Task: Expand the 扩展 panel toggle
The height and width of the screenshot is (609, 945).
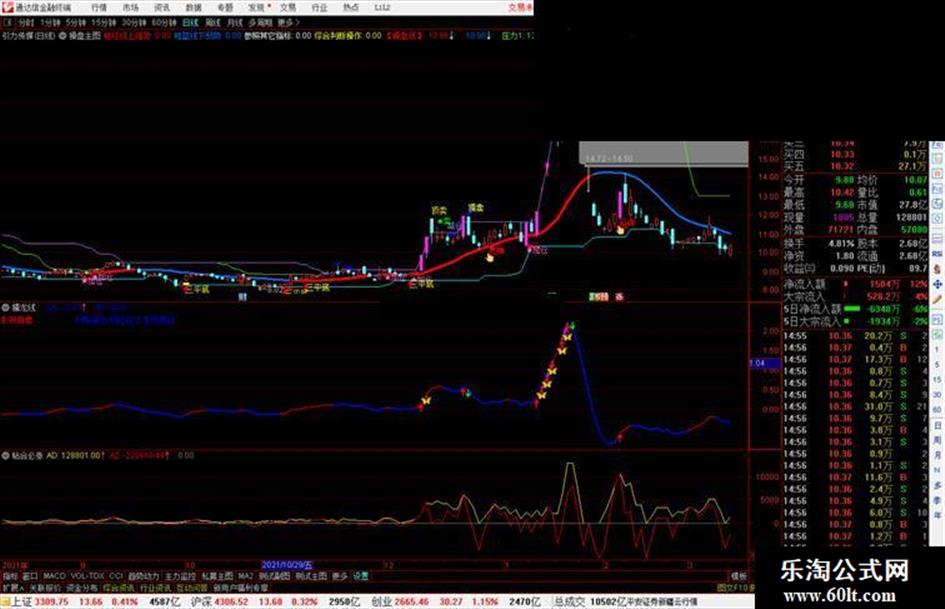Action: 12,587
